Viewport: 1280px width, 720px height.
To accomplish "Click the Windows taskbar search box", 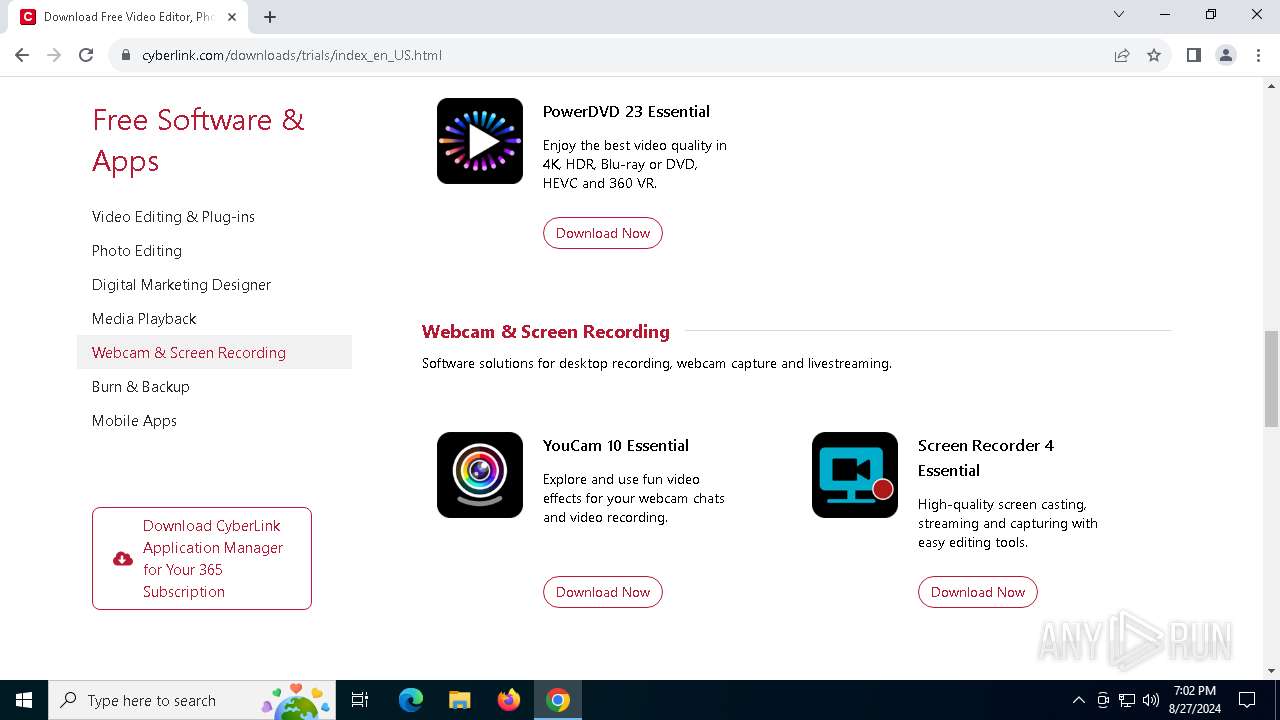I will click(x=192, y=700).
